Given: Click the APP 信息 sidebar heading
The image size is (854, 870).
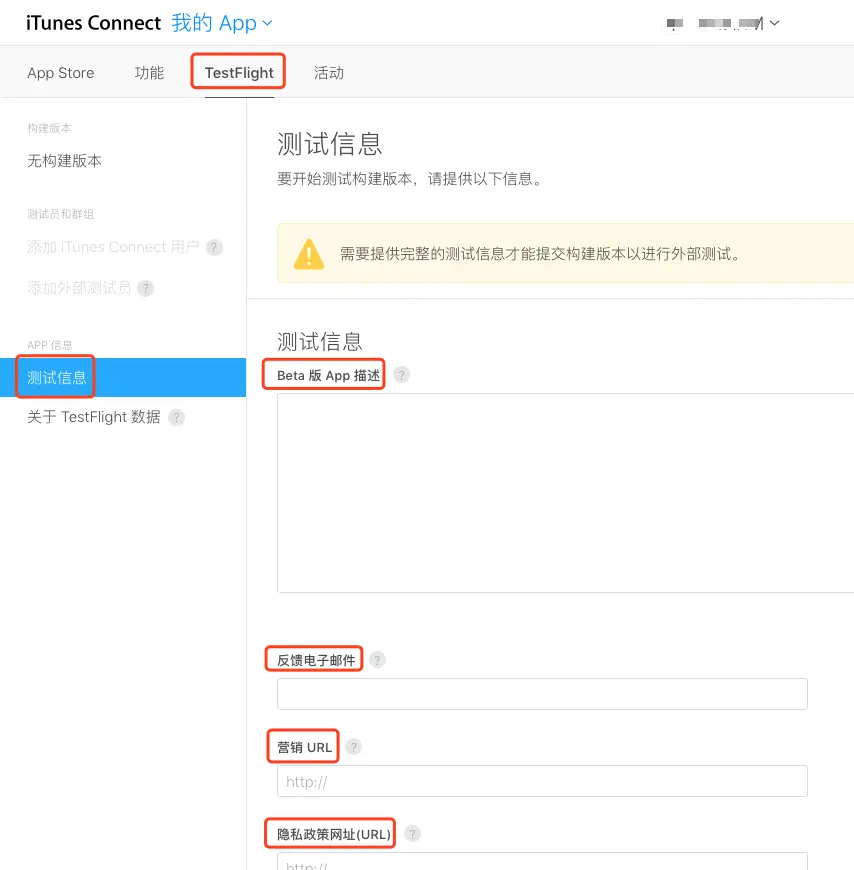Looking at the screenshot, I should [49, 345].
